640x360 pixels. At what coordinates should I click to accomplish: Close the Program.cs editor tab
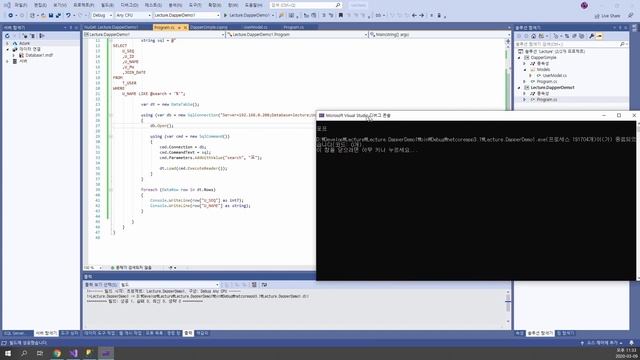tap(185, 27)
